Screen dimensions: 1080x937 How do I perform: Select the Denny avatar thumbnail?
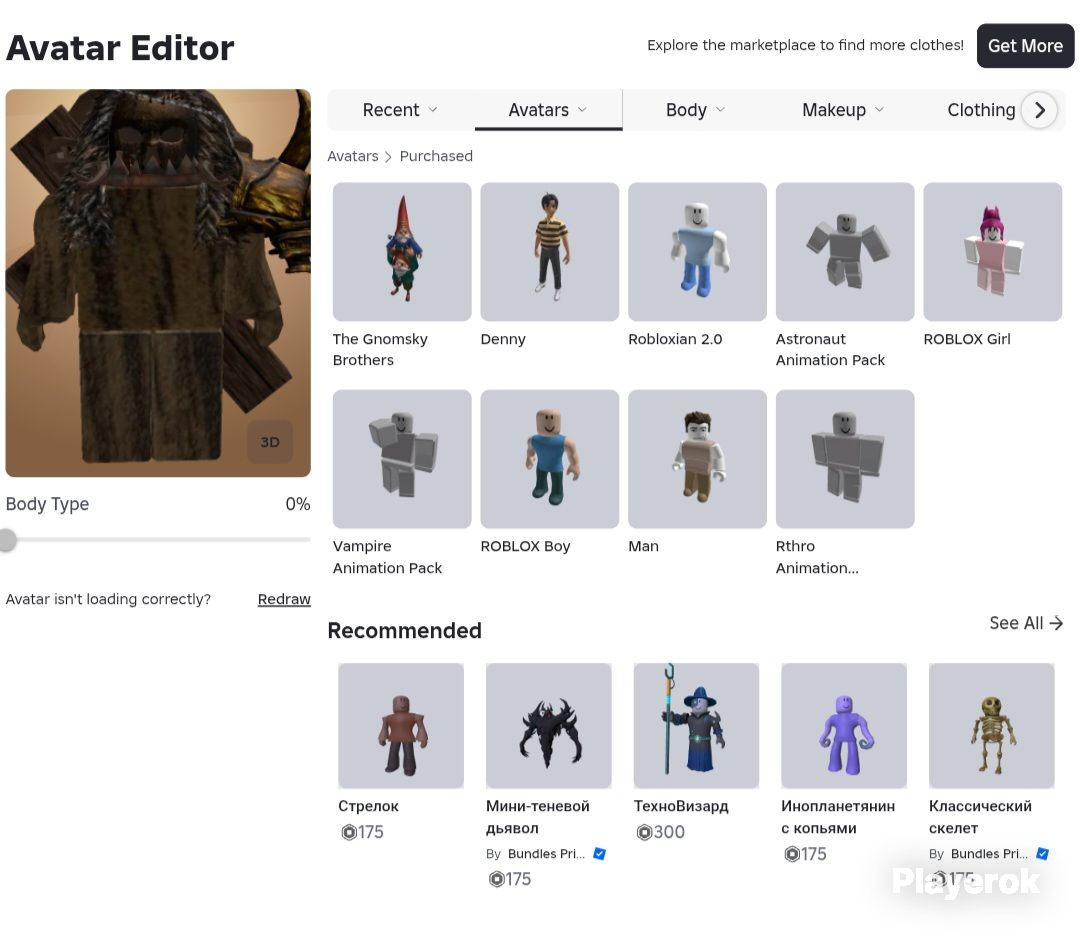(550, 251)
